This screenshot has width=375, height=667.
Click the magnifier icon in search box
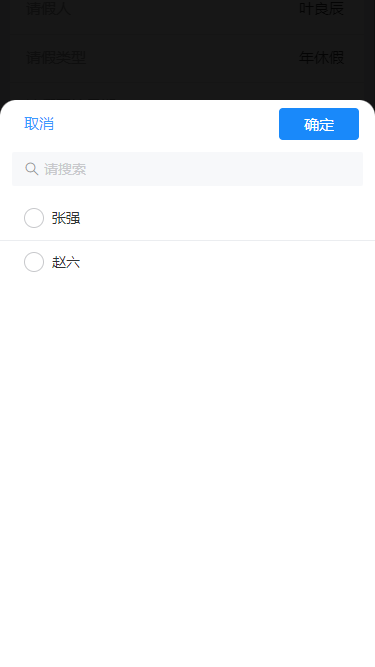click(31, 169)
